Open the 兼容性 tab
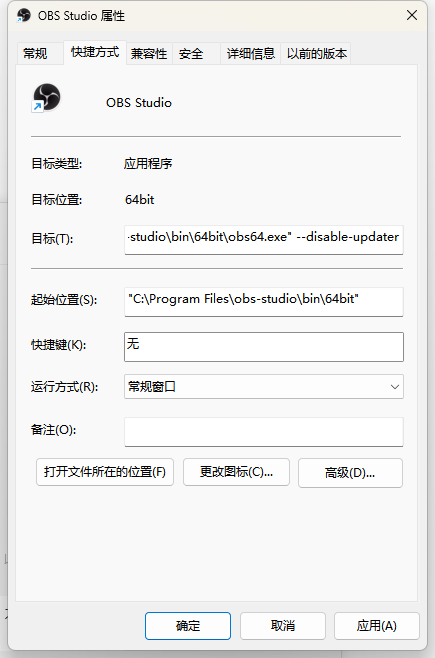435x658 pixels. click(149, 54)
